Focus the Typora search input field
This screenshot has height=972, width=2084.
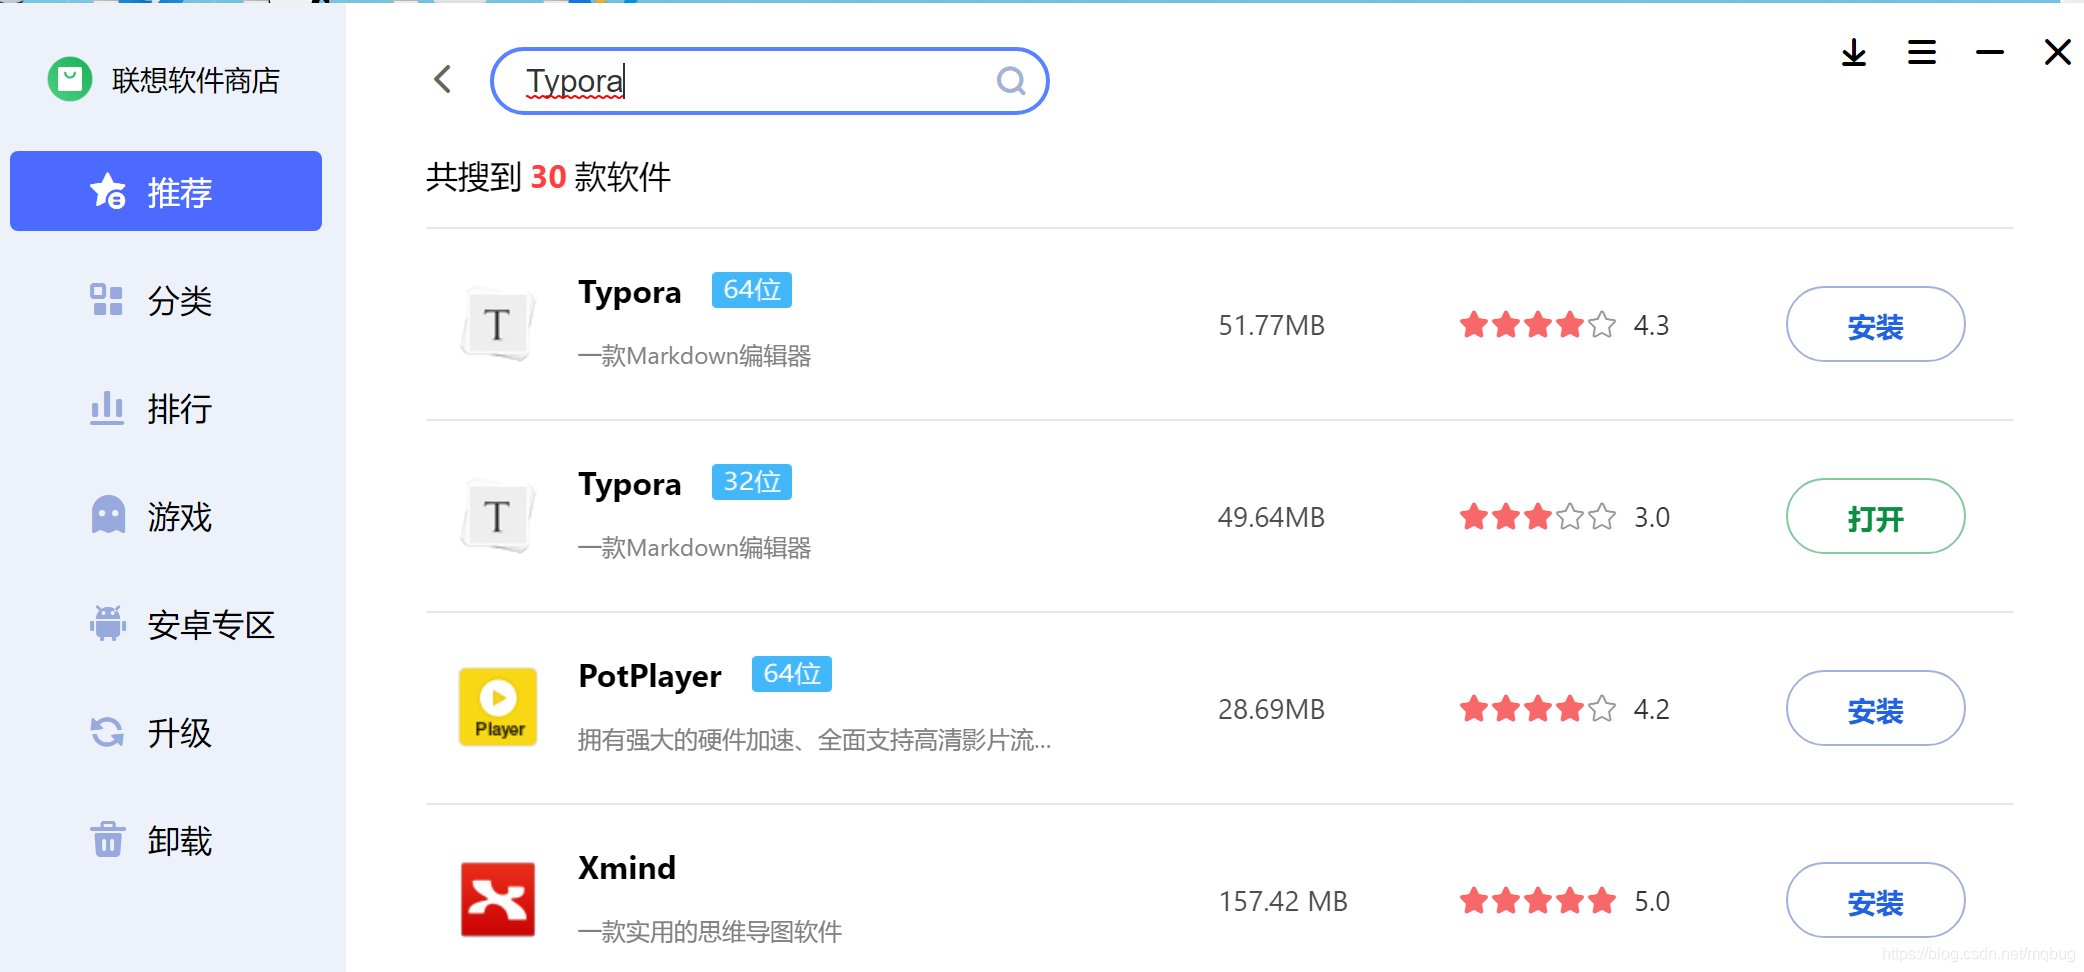click(x=769, y=81)
